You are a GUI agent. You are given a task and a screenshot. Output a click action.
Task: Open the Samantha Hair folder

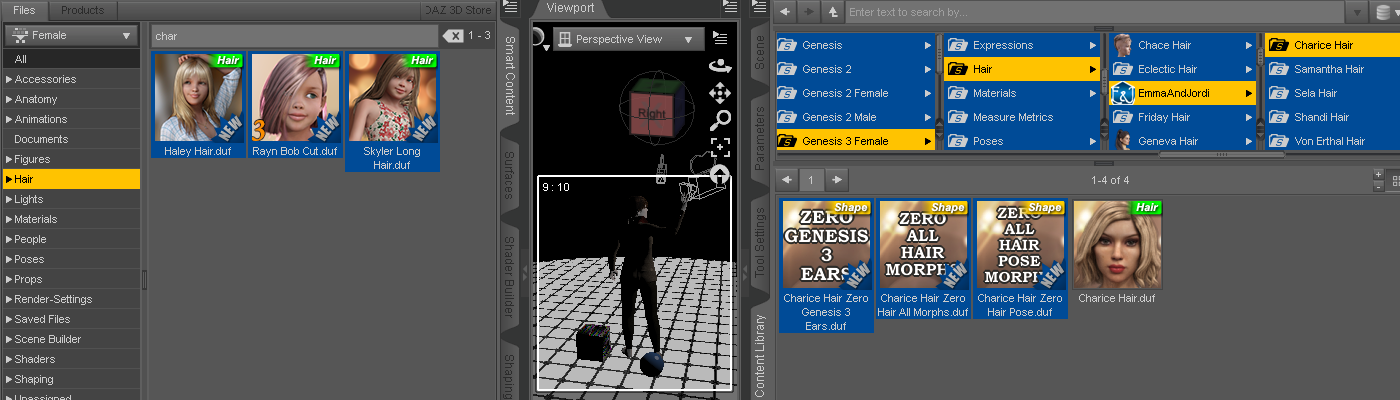[1331, 69]
